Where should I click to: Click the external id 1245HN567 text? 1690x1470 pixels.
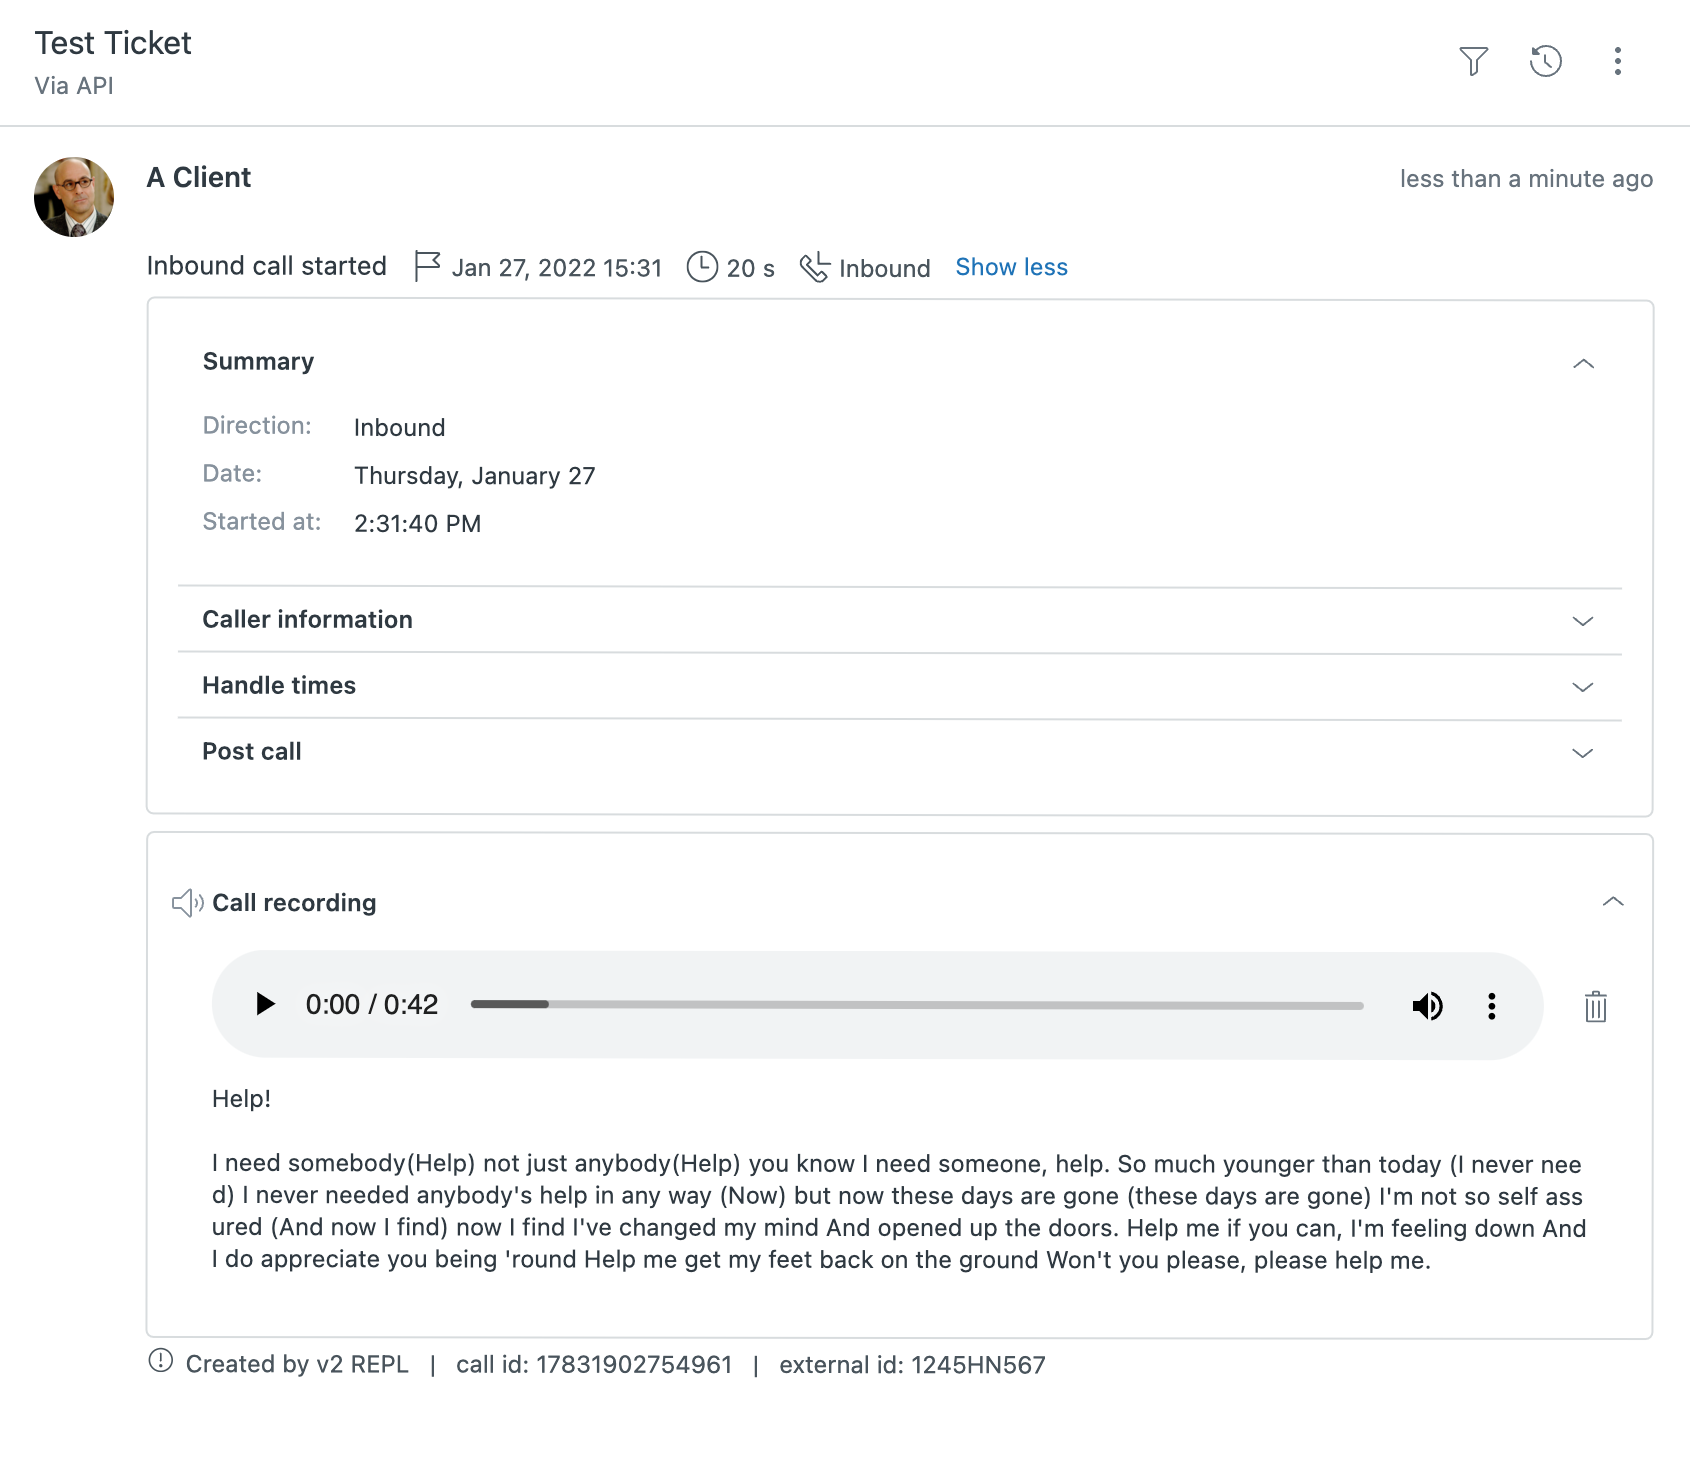[912, 1365]
